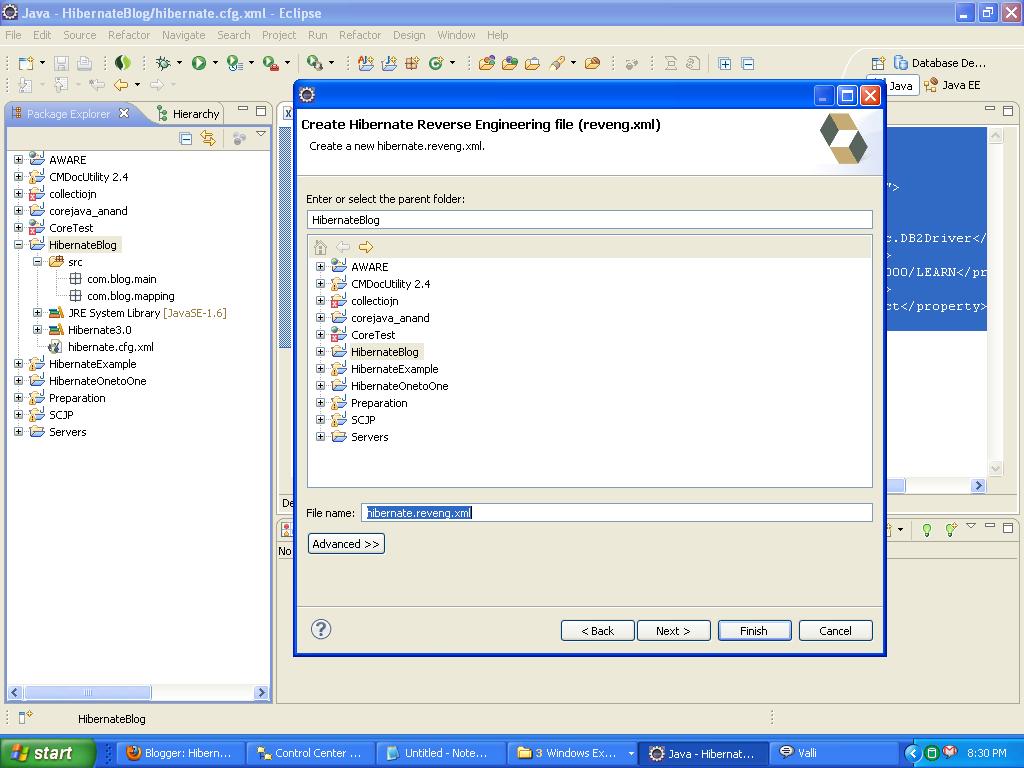Click the Advanced >> button
This screenshot has height=768, width=1024.
click(x=346, y=544)
